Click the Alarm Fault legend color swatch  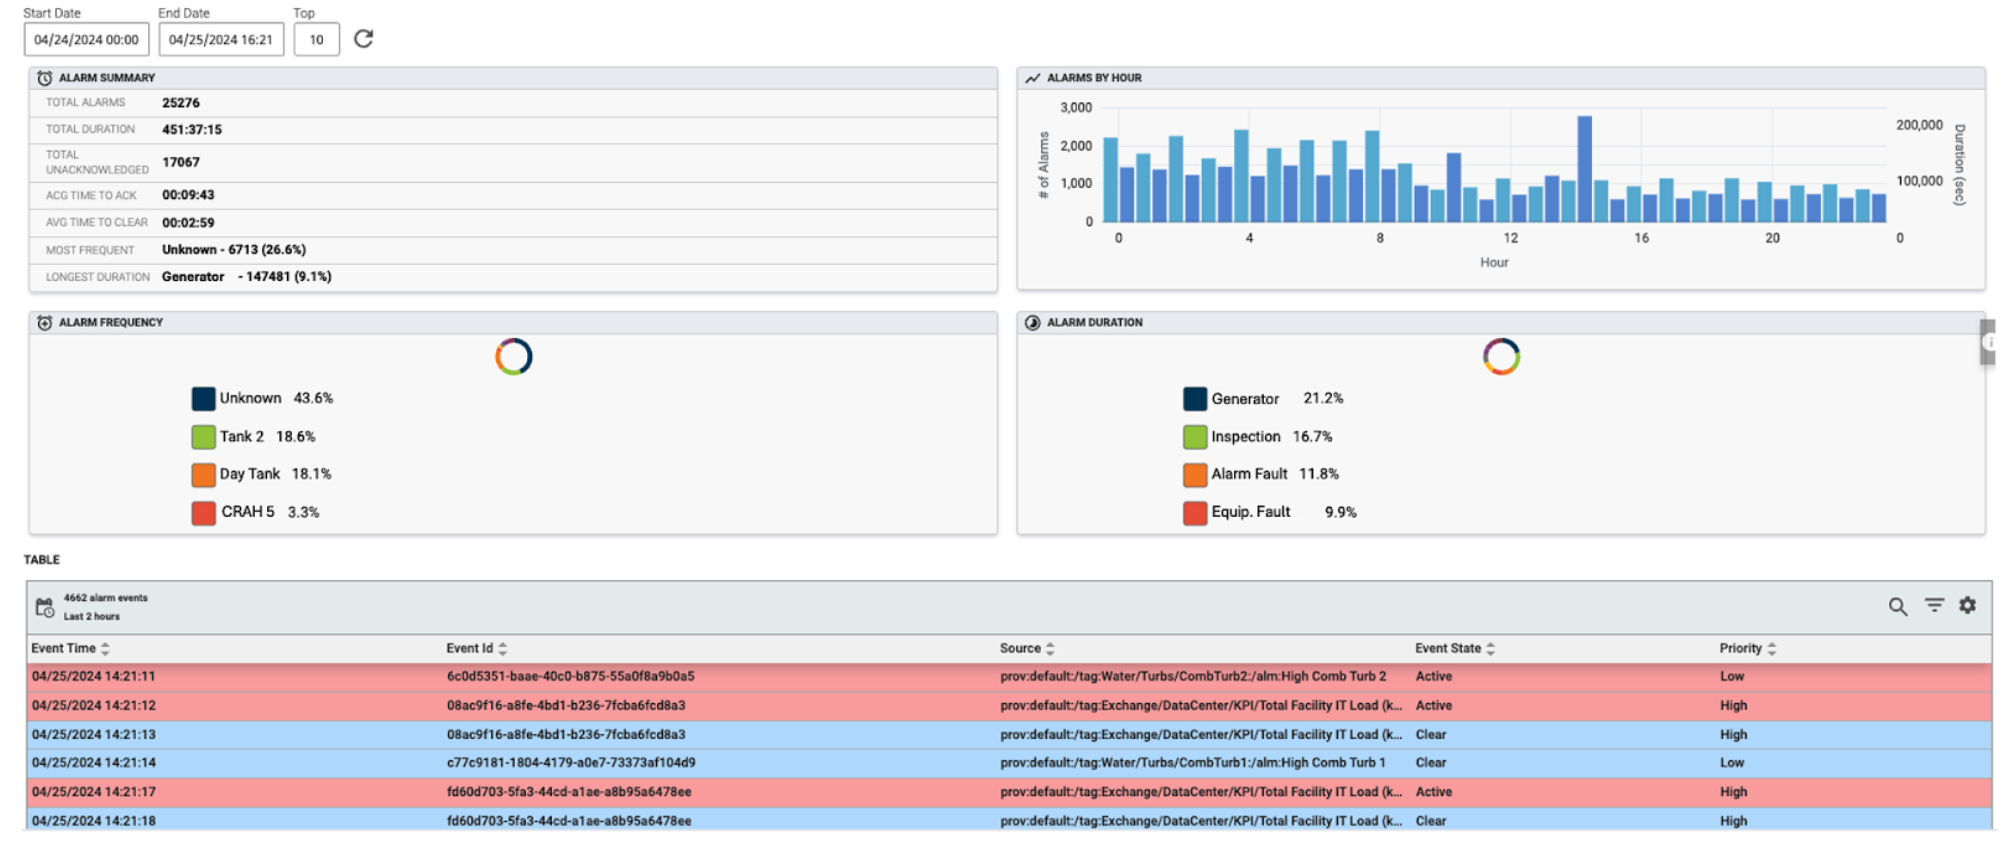point(1195,475)
